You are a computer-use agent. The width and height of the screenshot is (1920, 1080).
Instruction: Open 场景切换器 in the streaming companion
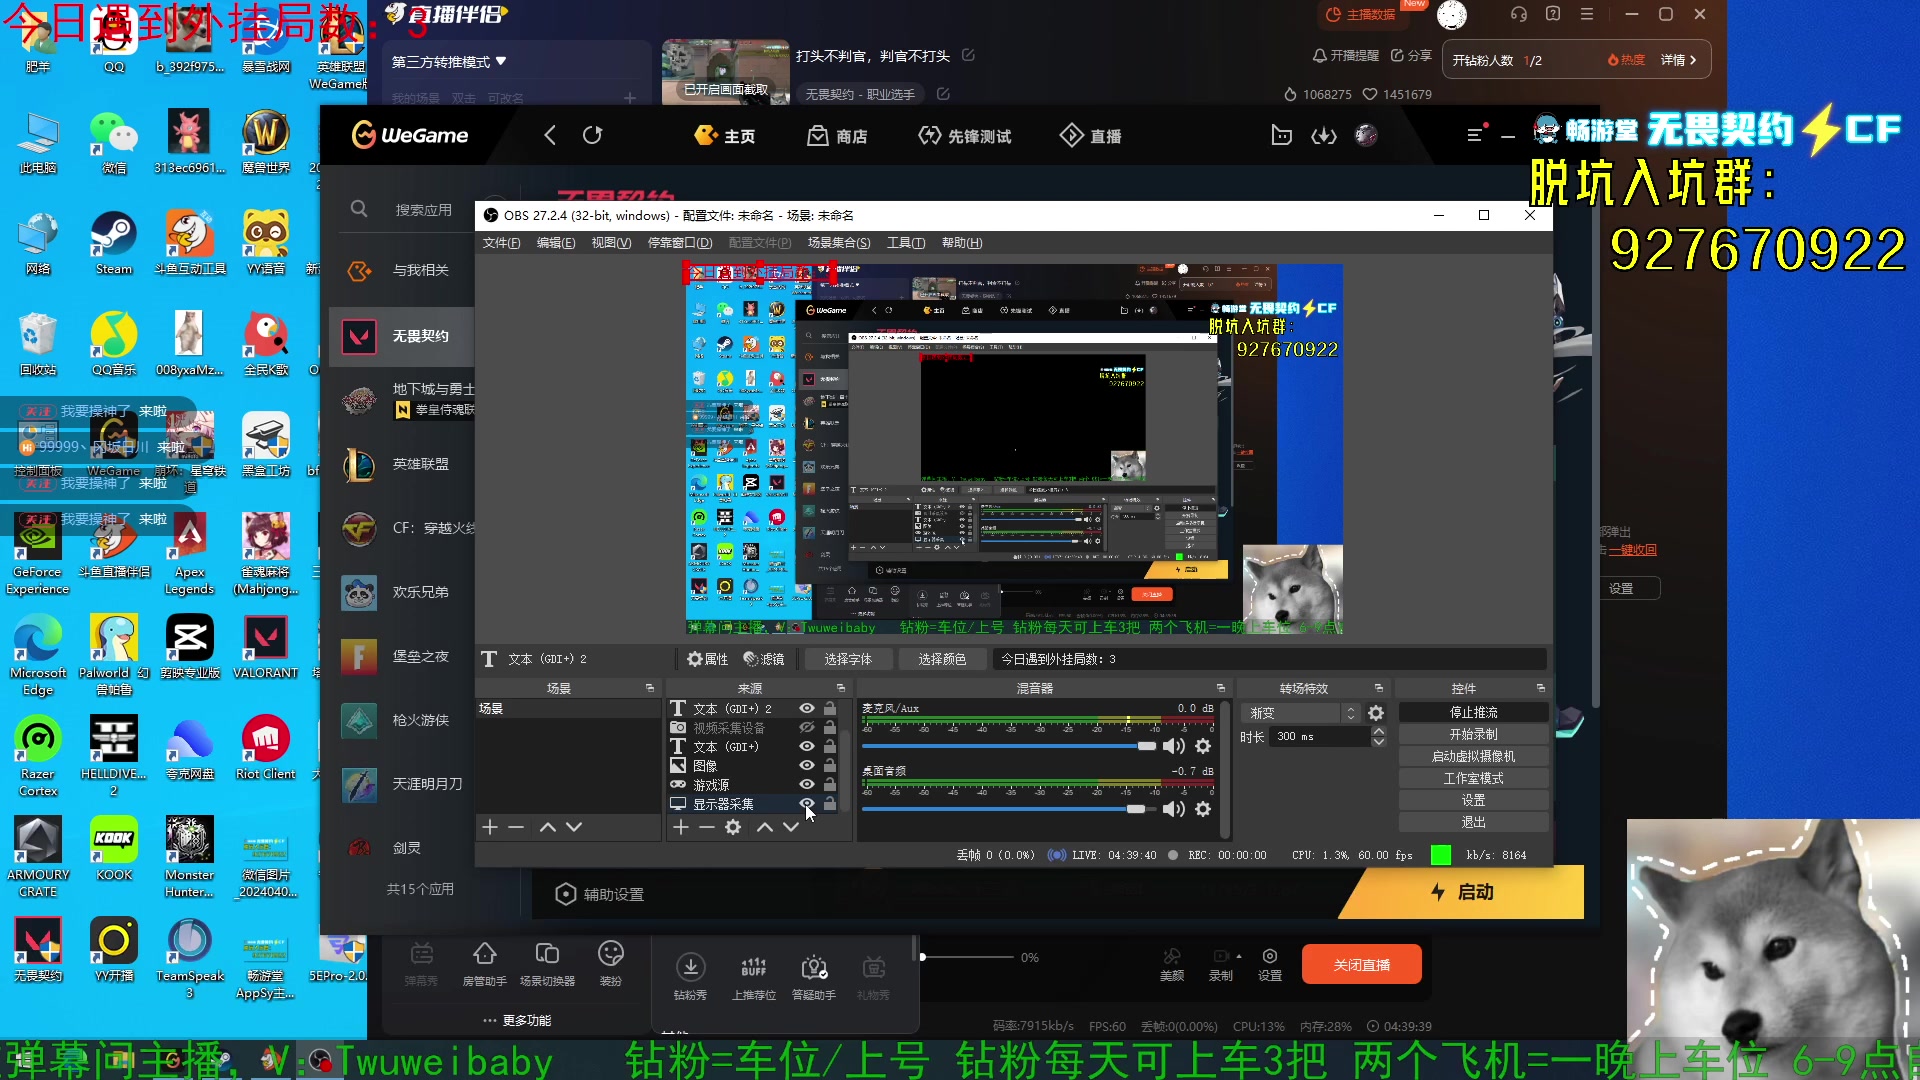(547, 964)
